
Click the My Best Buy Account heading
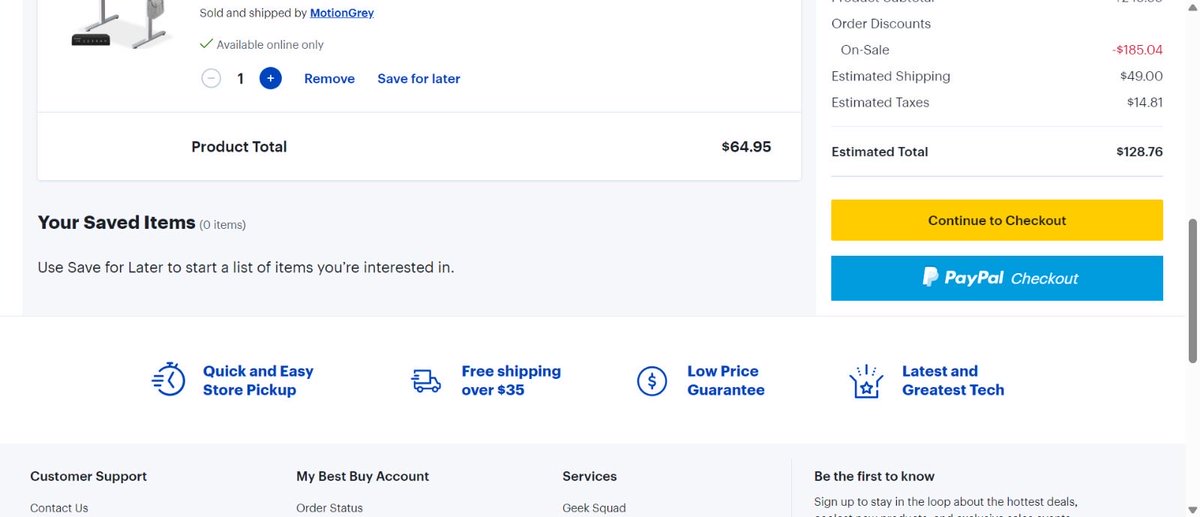(363, 476)
